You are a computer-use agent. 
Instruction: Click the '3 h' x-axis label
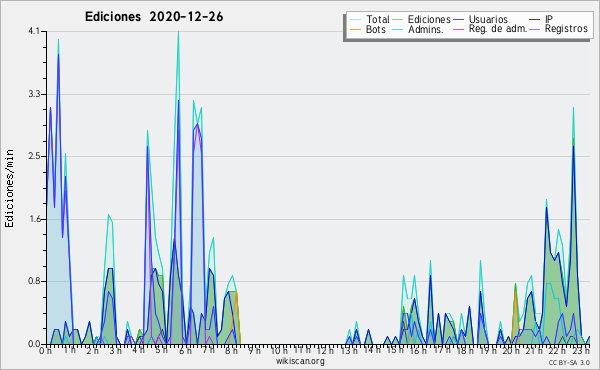click(x=115, y=350)
